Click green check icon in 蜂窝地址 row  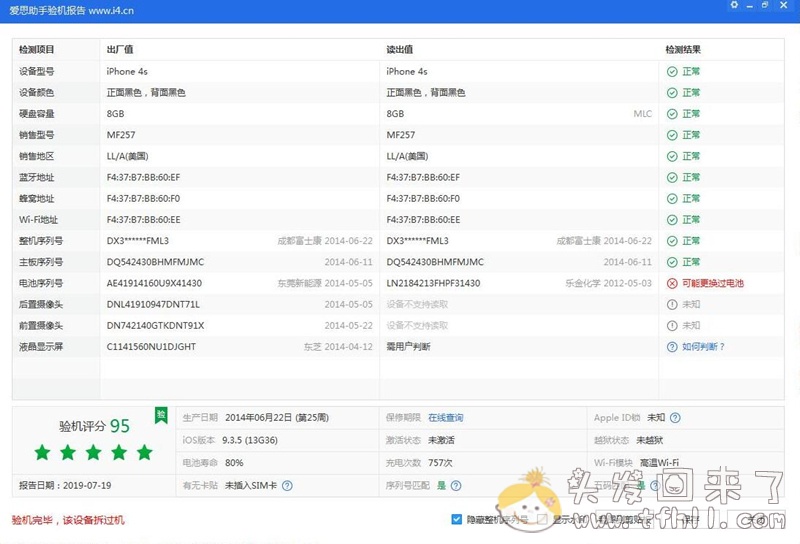coord(672,199)
